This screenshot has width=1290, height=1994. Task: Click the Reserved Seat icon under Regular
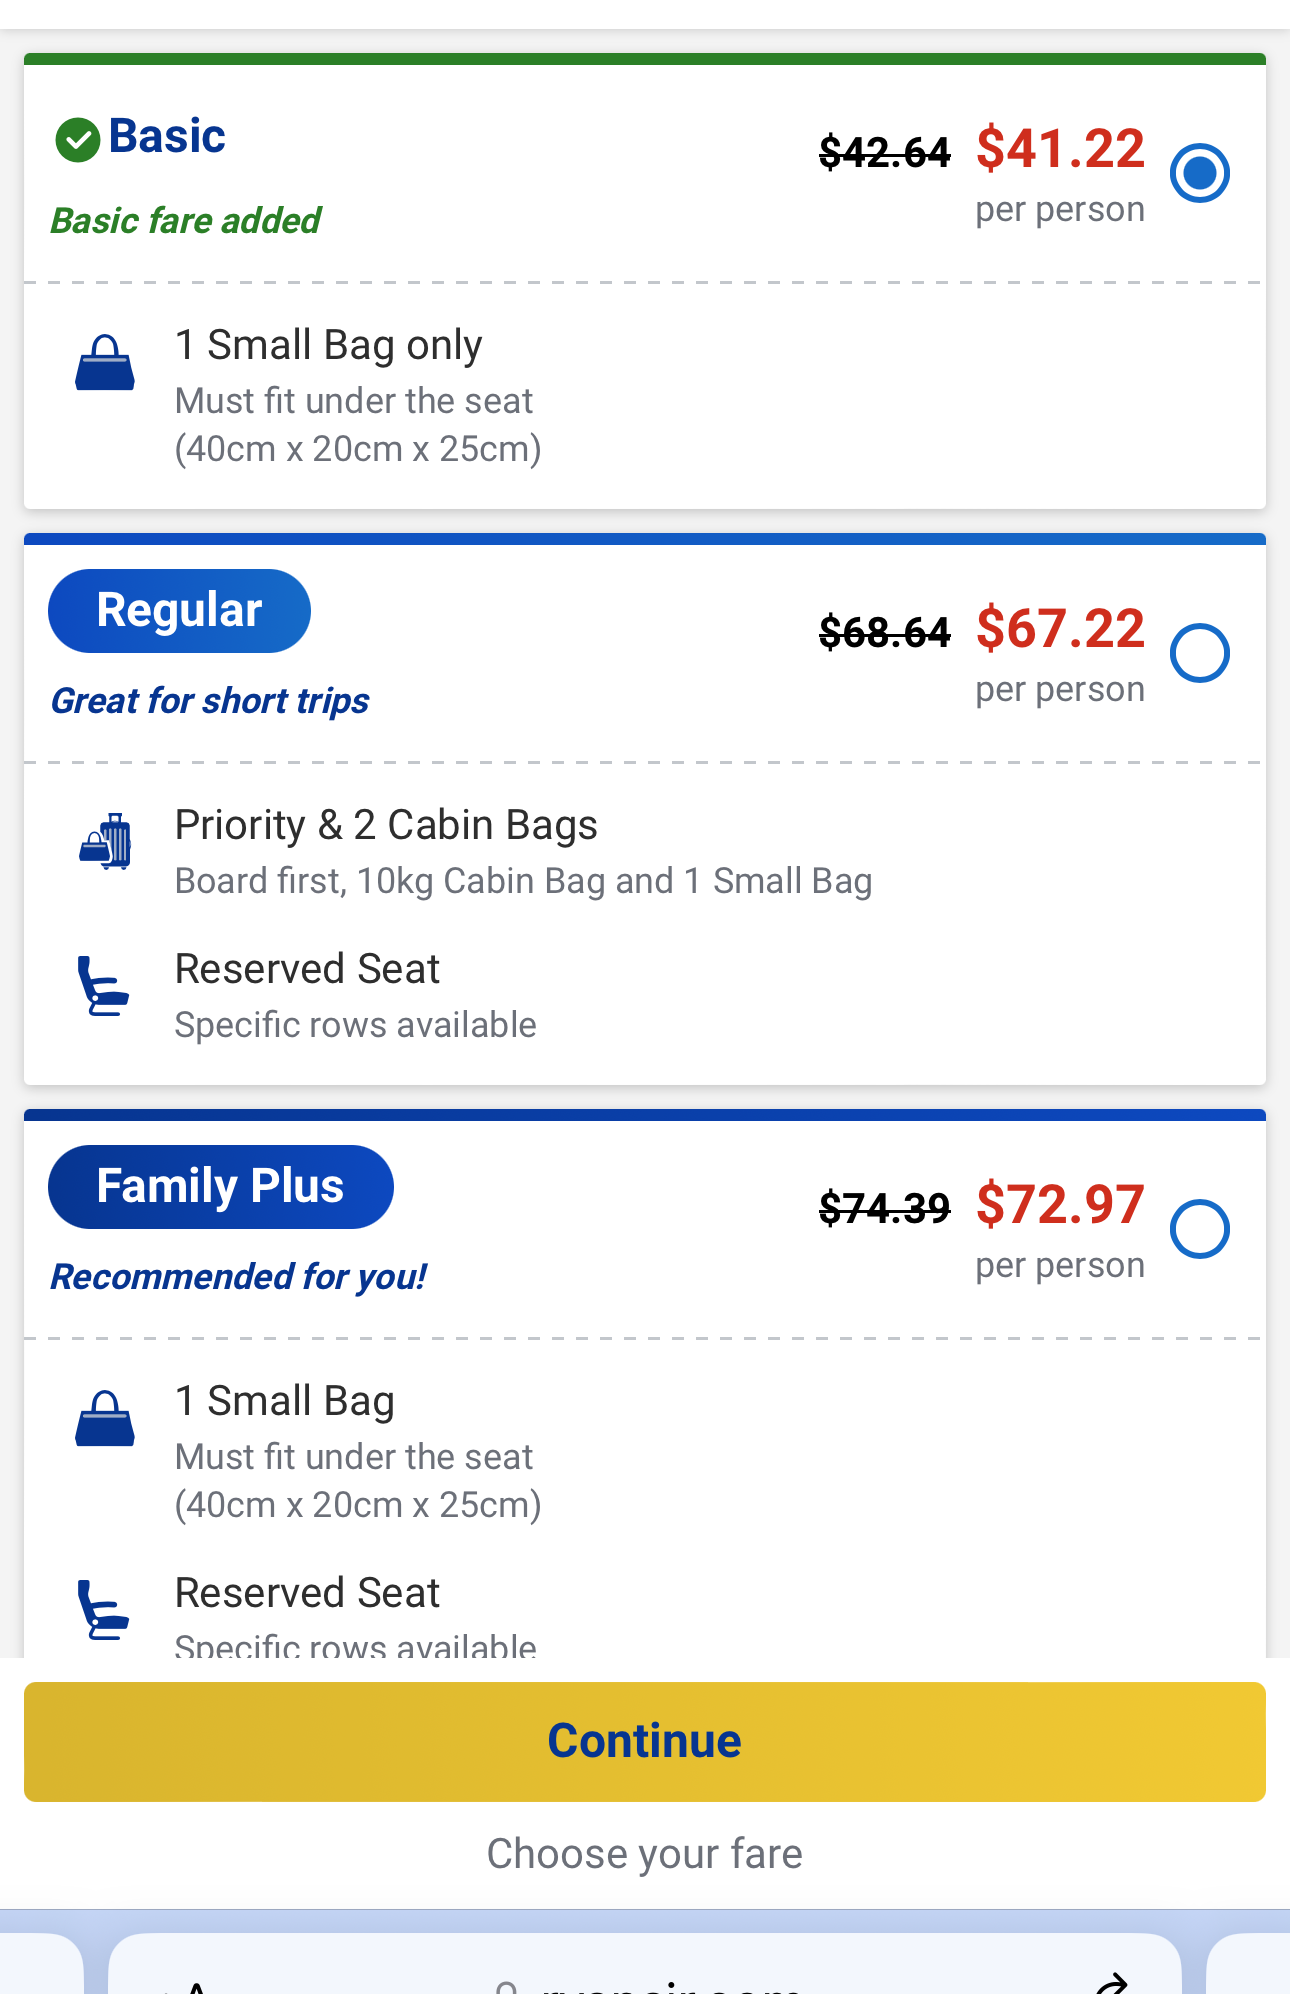tap(103, 986)
